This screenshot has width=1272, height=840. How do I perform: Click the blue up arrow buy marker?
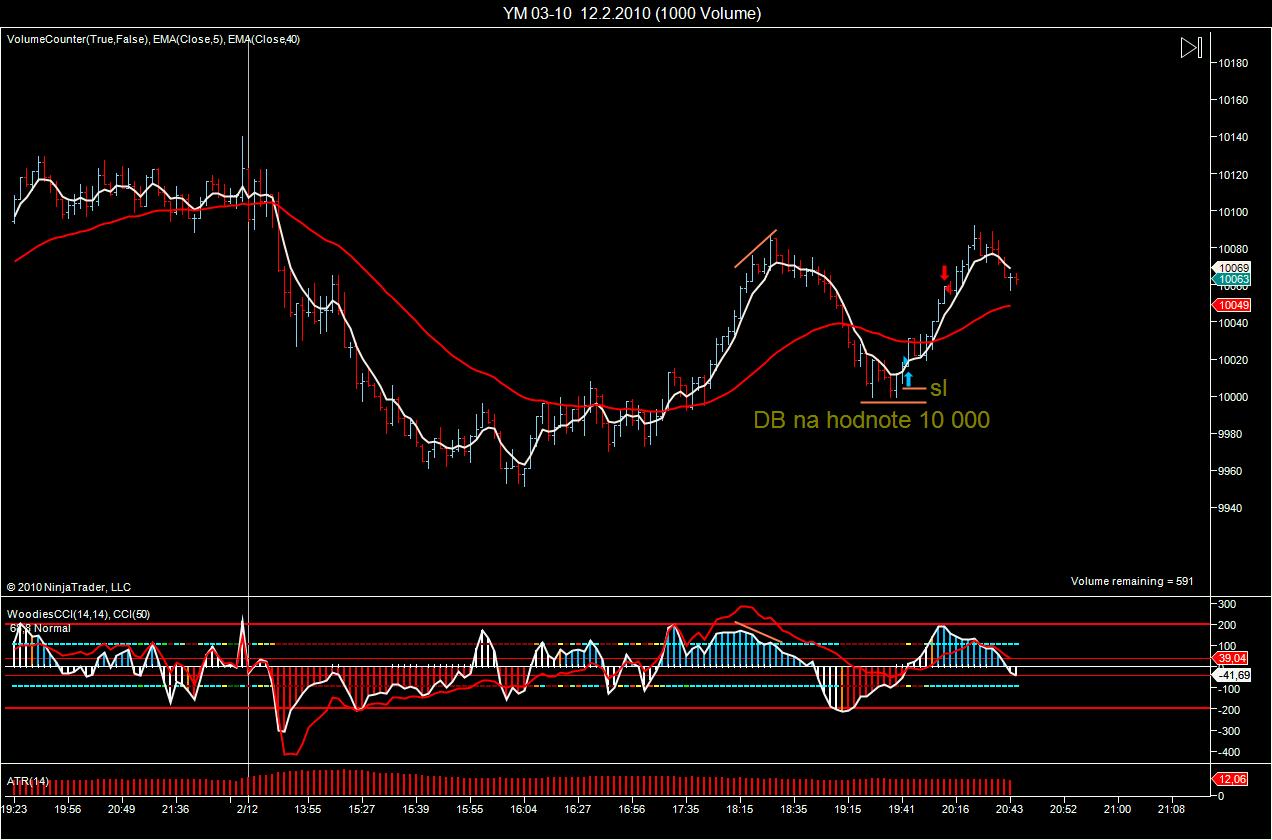tap(908, 378)
